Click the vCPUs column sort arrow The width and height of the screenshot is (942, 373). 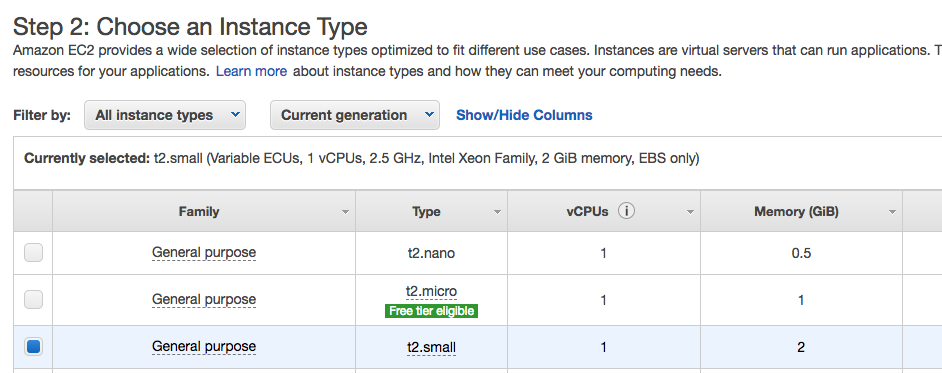690,212
